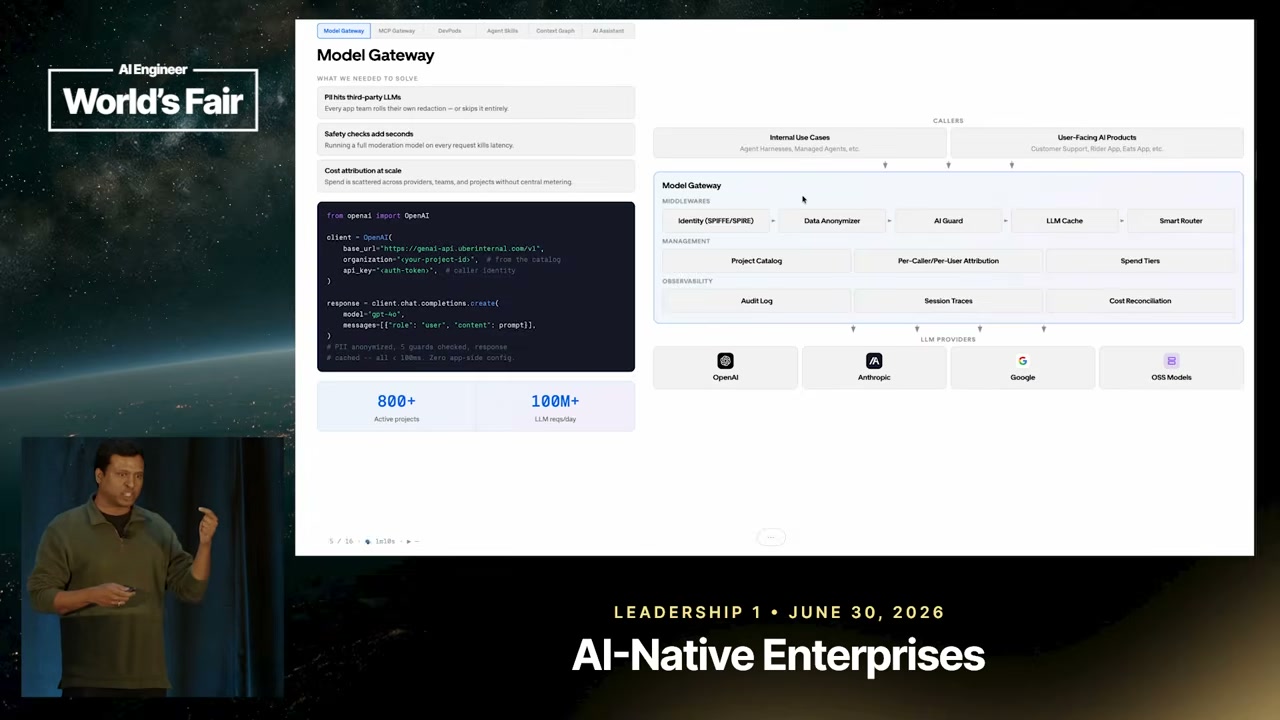Viewport: 1280px width, 720px height.
Task: Click the MIDDLEWARES section label
Action: tap(686, 201)
